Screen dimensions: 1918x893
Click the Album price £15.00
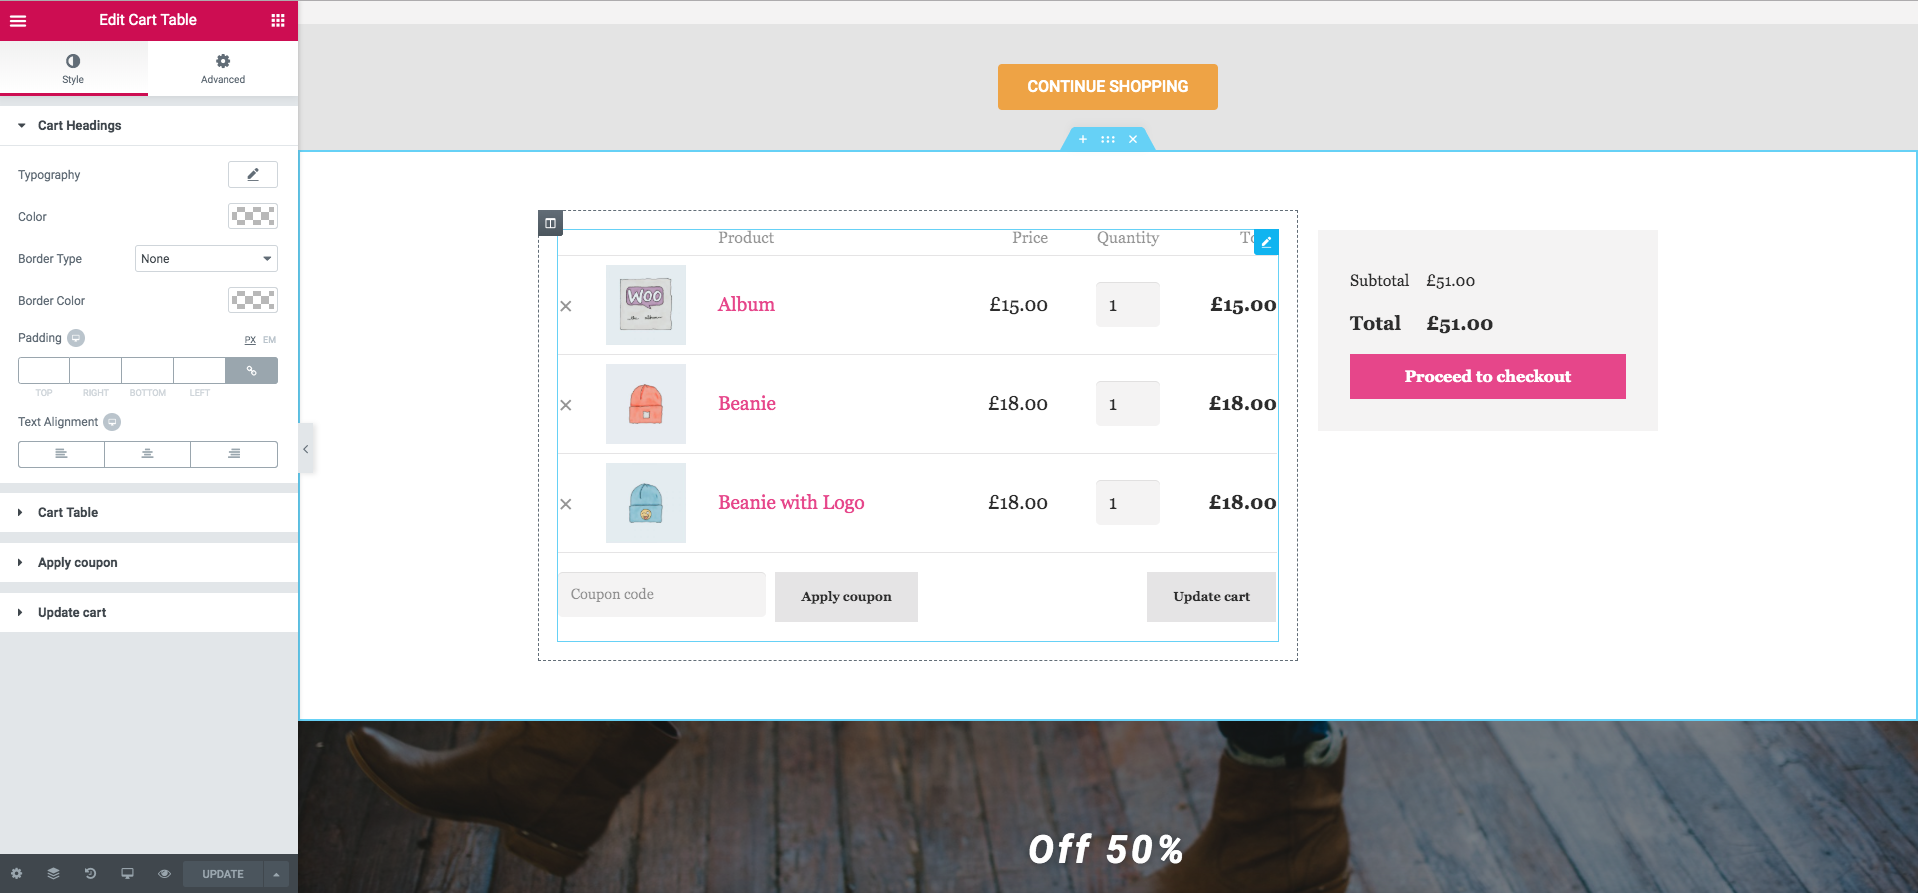coord(1019,305)
